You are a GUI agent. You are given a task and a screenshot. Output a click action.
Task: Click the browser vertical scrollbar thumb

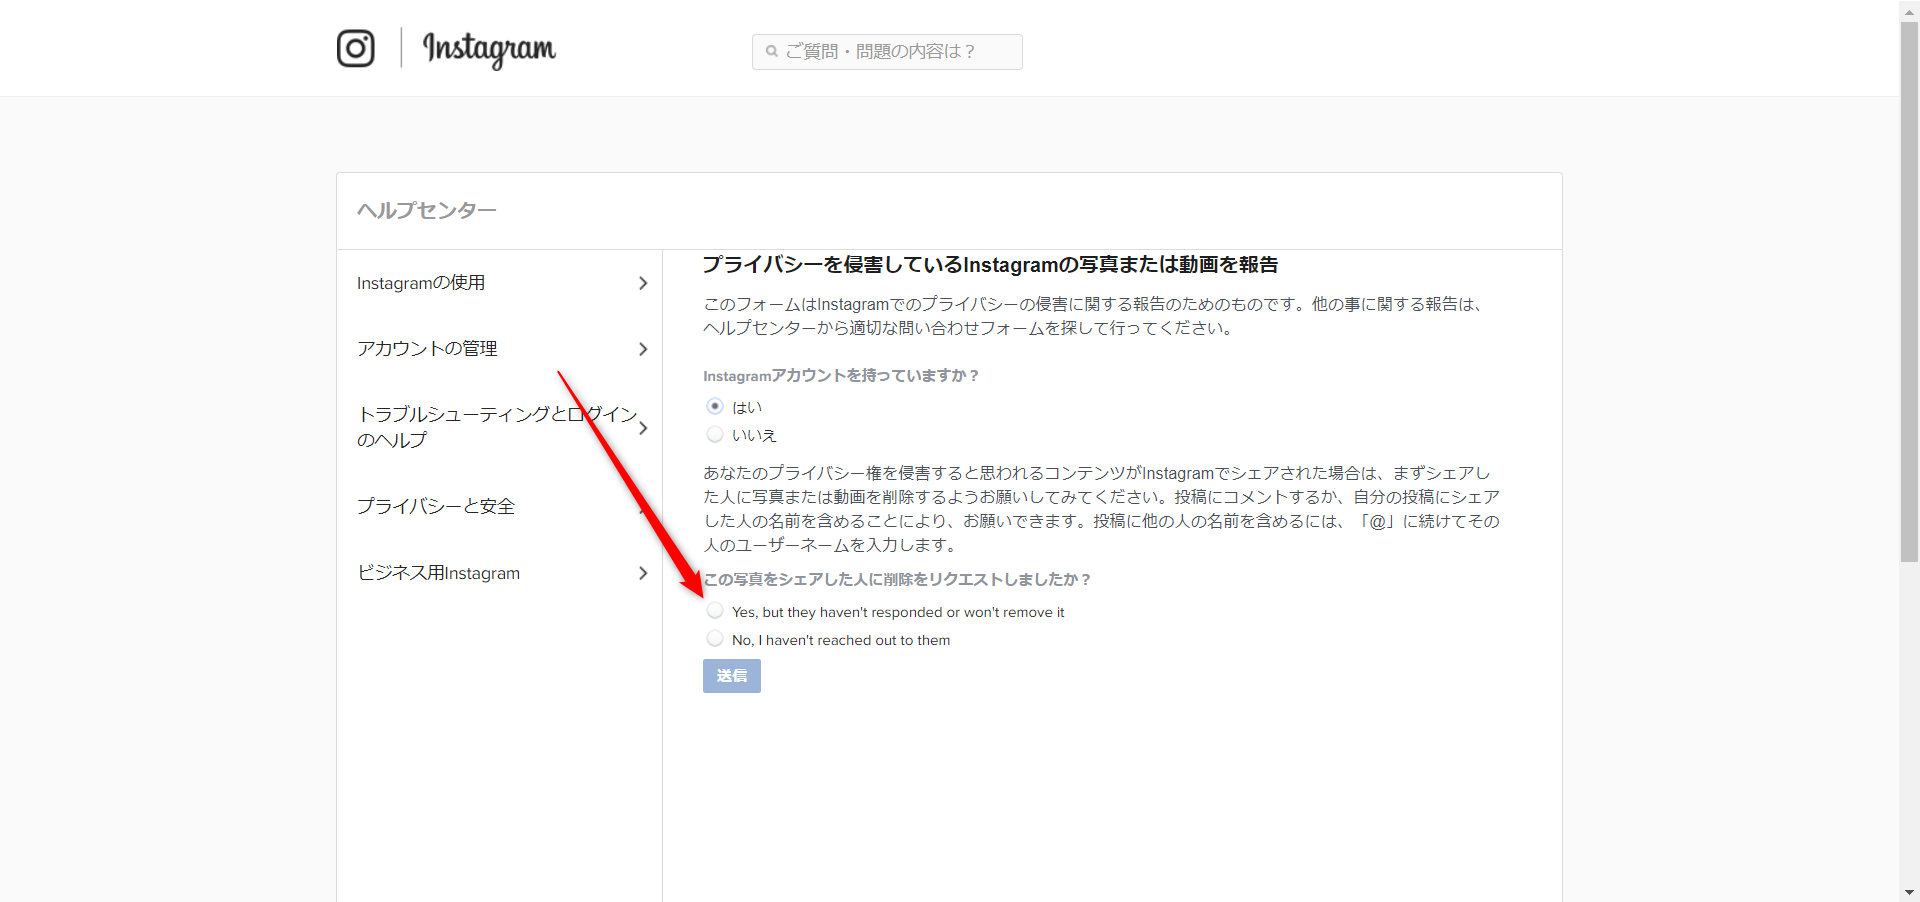point(1909,291)
